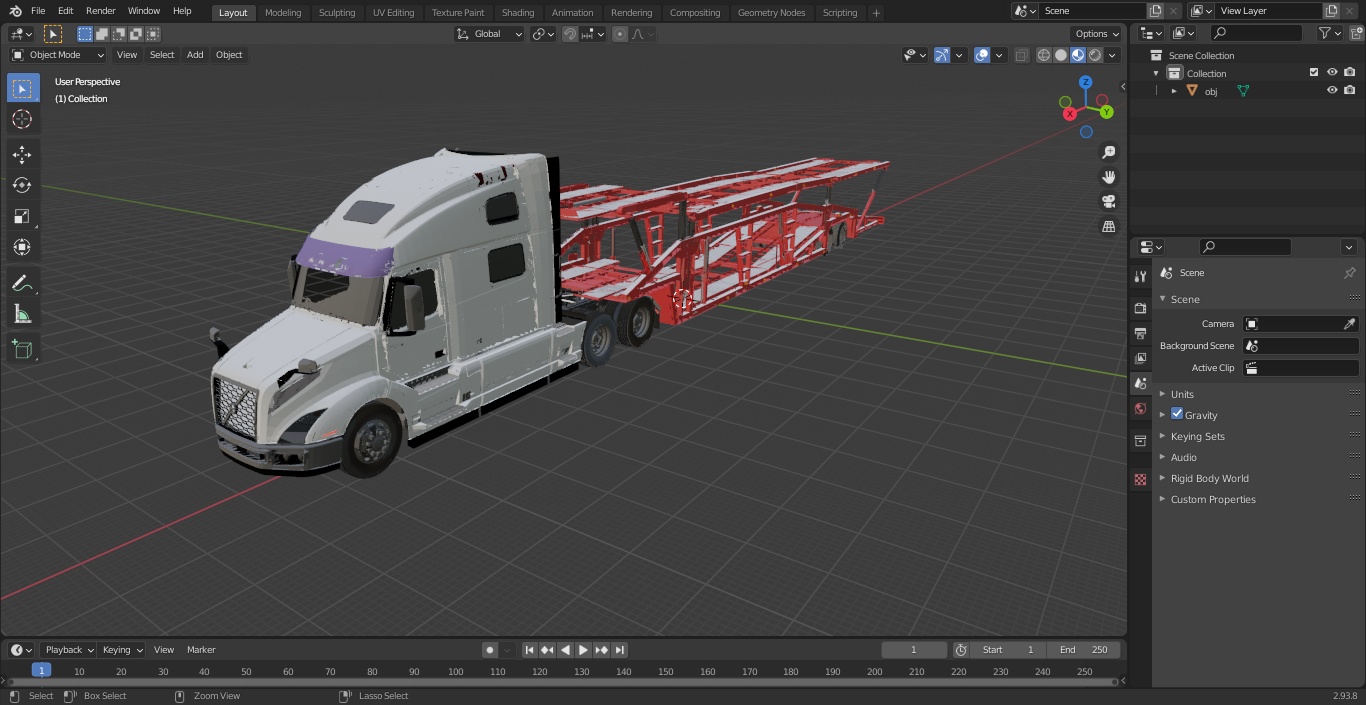Open the Render menu
Image resolution: width=1366 pixels, height=705 pixels.
[x=100, y=11]
